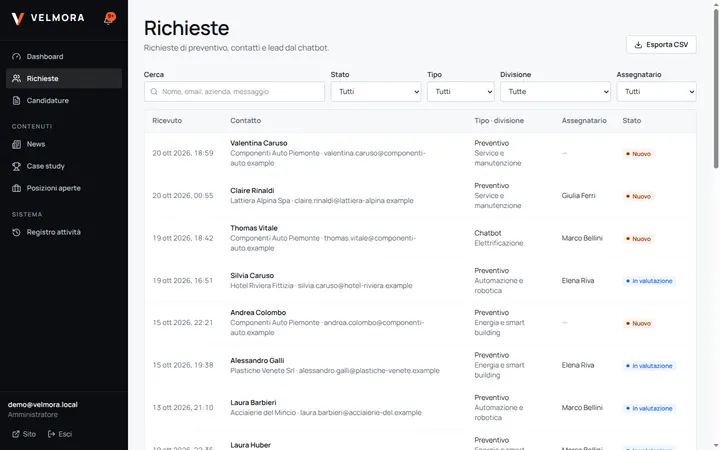720x450 pixels.
Task: Click the Registro attività history icon
Action: [x=17, y=232]
